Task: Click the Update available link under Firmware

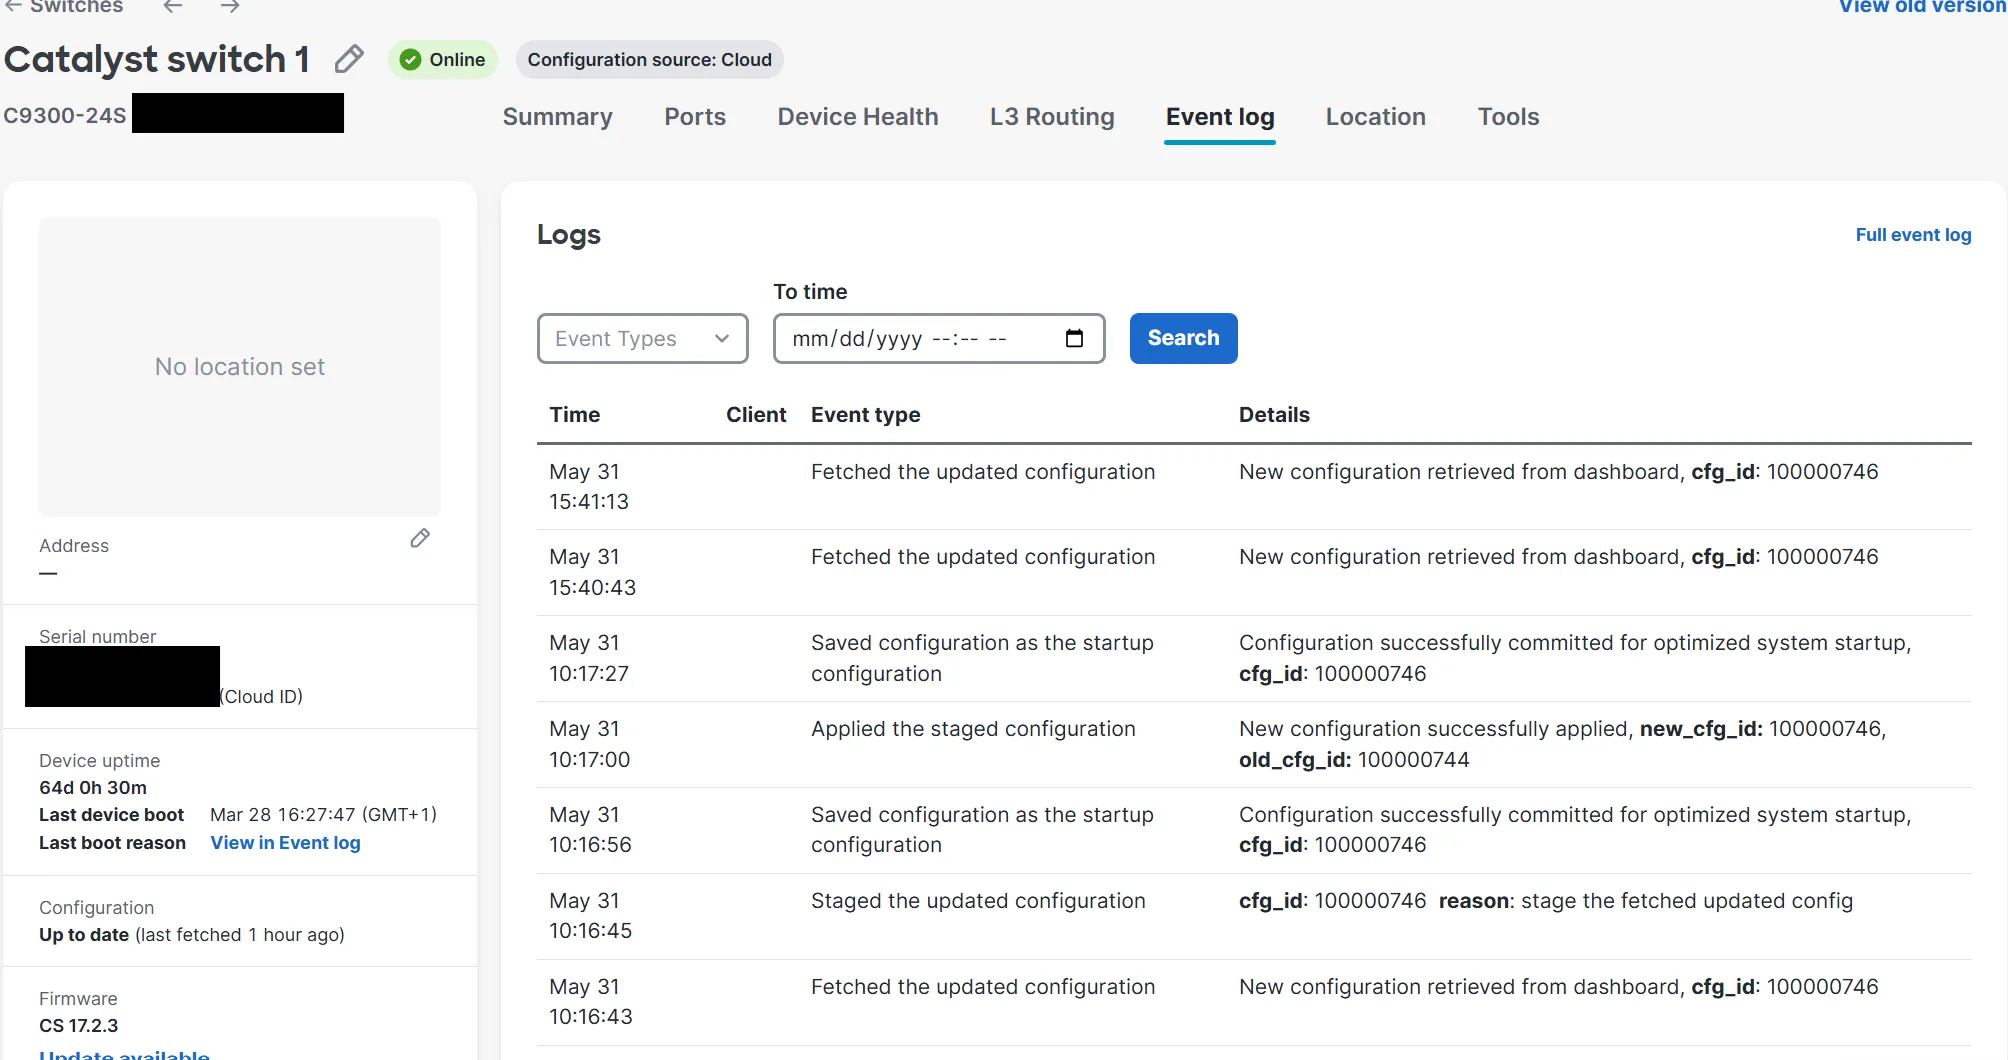Action: [x=124, y=1054]
